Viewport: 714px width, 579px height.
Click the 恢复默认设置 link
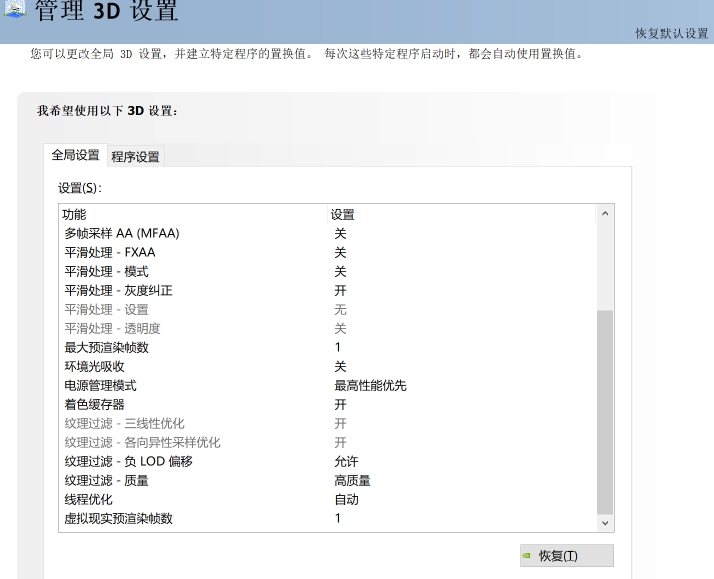672,34
